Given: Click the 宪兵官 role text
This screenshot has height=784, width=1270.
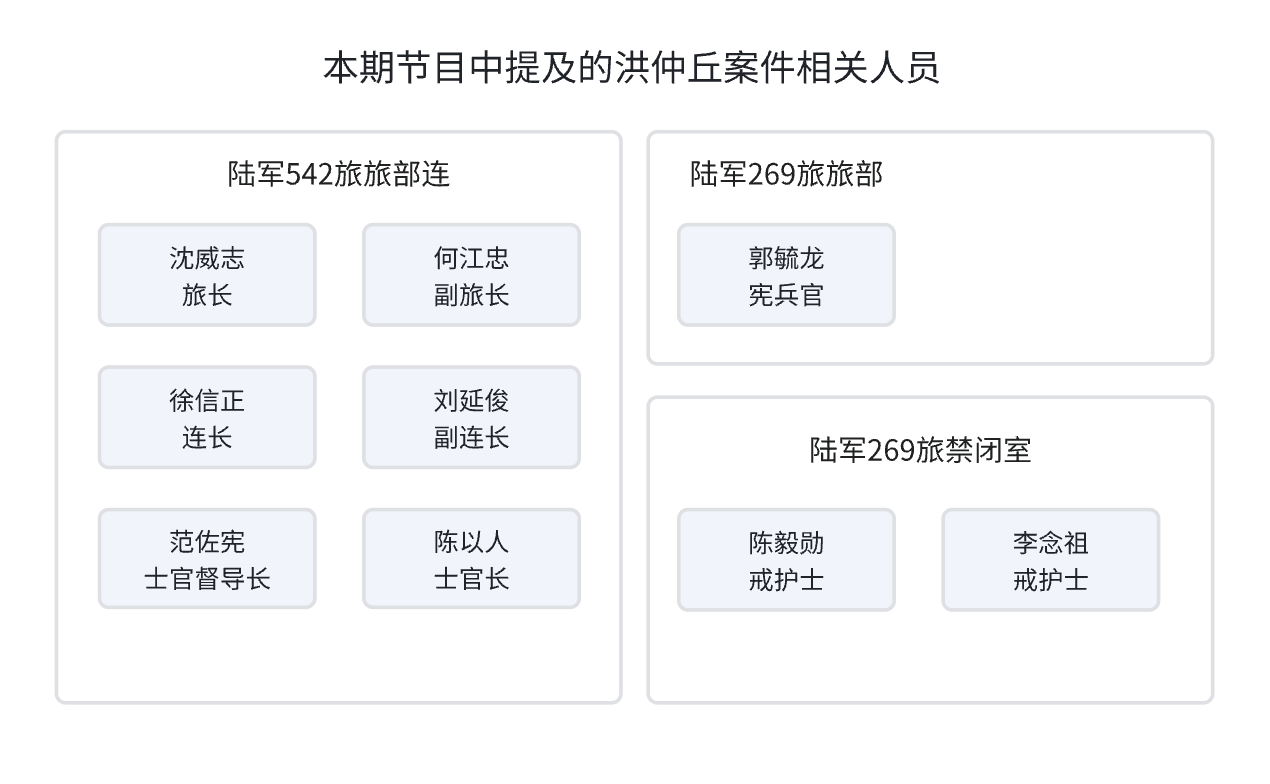Looking at the screenshot, I should [786, 295].
